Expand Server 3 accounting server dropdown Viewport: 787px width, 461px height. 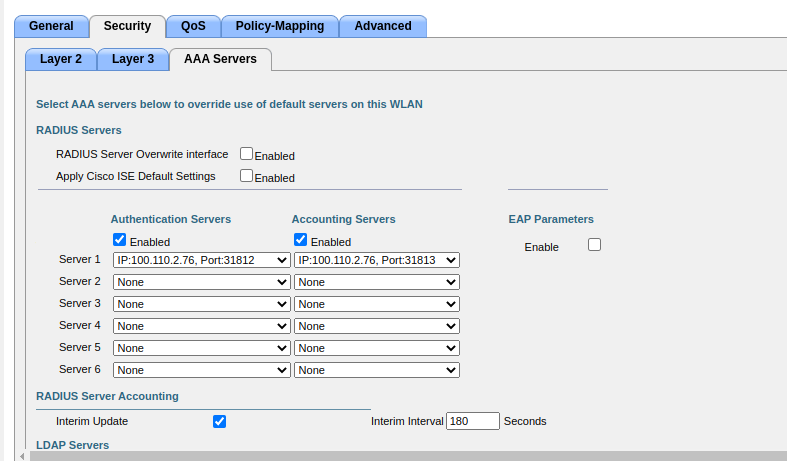click(x=377, y=304)
